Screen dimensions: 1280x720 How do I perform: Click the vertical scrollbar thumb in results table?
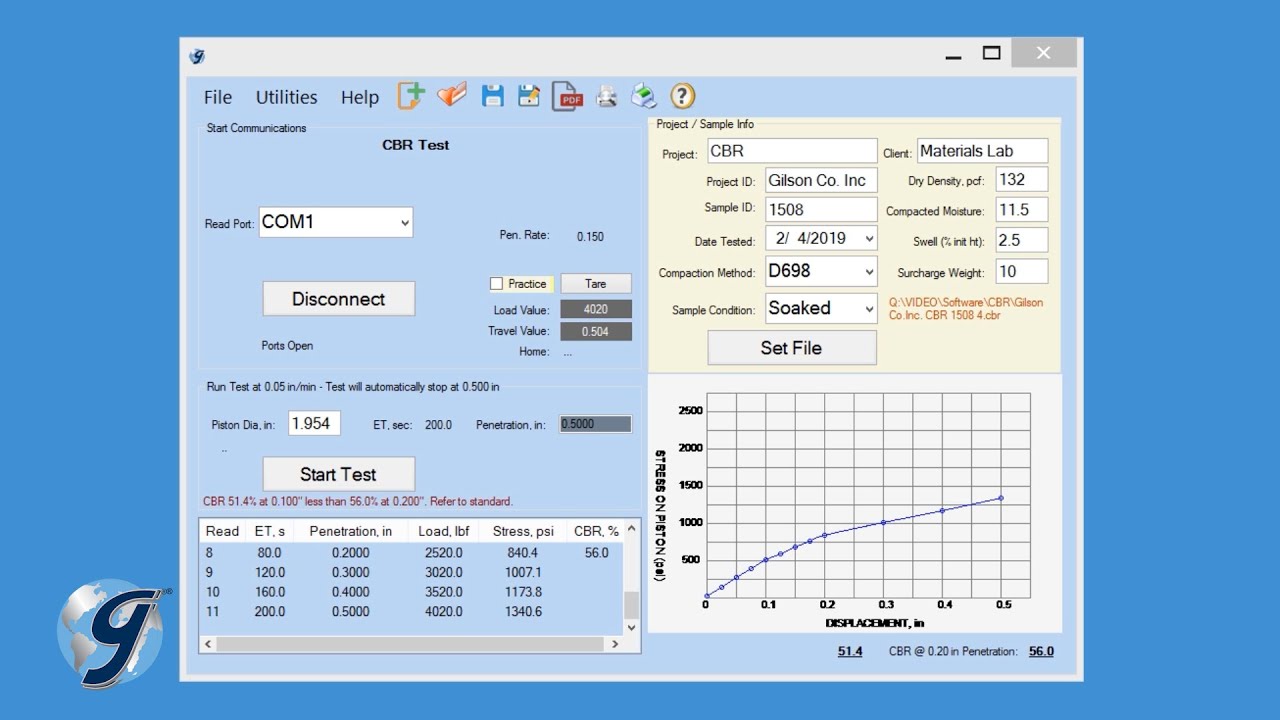631,605
